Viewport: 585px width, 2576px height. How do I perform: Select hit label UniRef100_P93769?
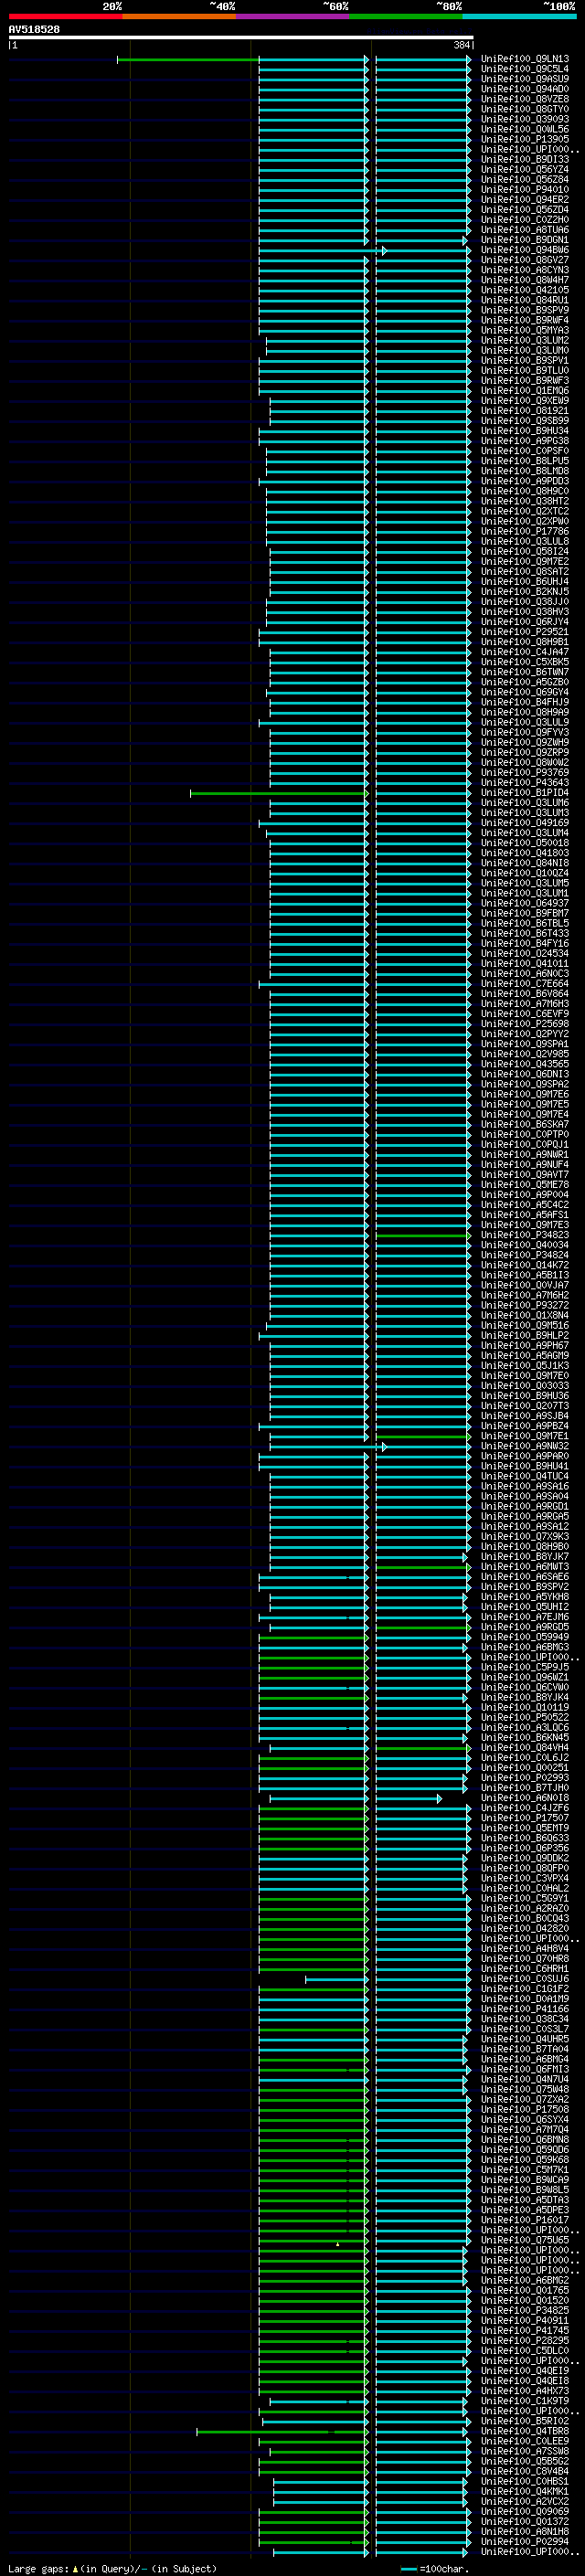[x=524, y=773]
